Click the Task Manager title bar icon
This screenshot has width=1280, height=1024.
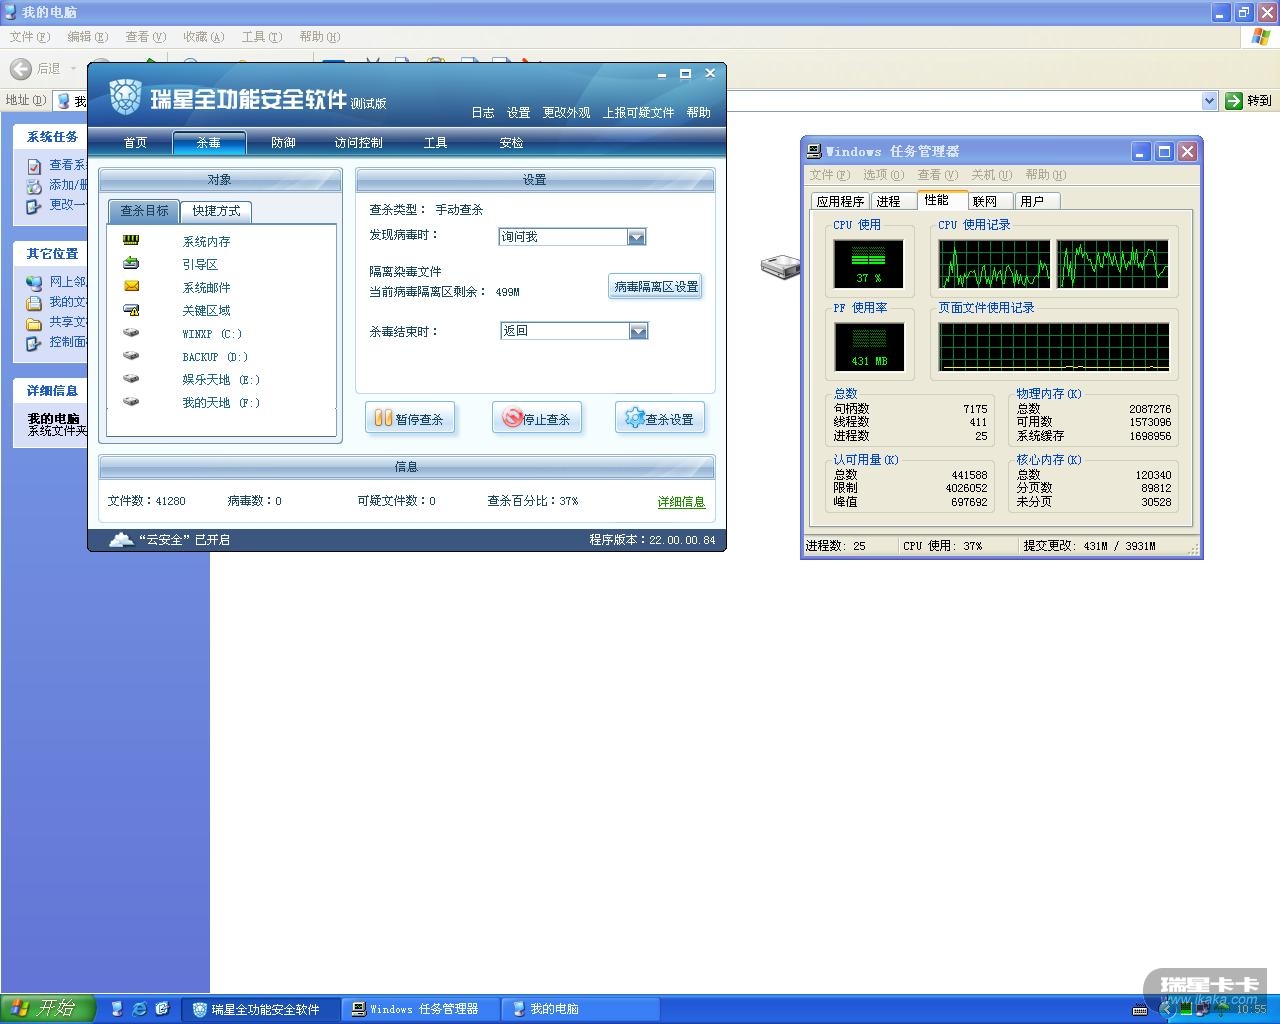click(815, 151)
